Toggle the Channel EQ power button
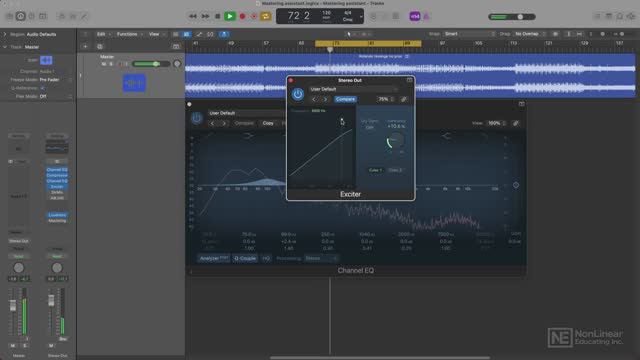Screen dimensions: 640x360 [x=197, y=118]
